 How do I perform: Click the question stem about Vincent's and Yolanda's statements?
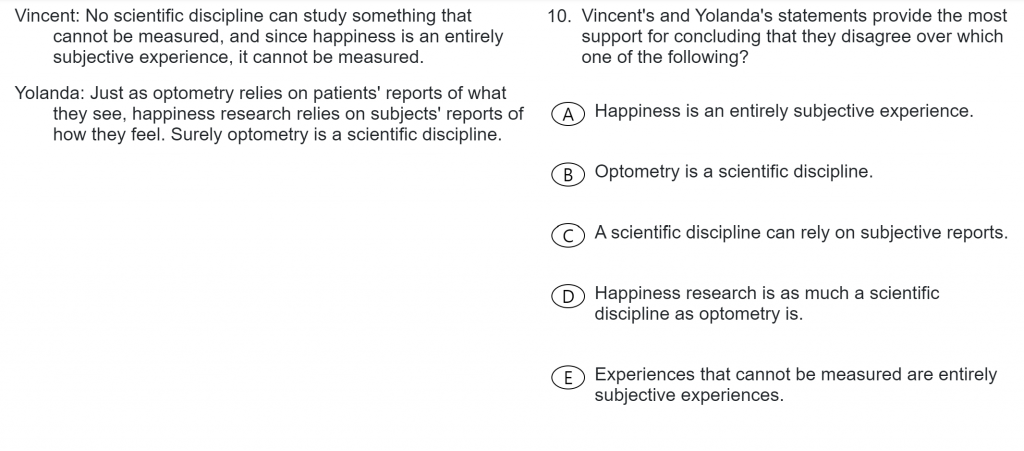point(794,37)
